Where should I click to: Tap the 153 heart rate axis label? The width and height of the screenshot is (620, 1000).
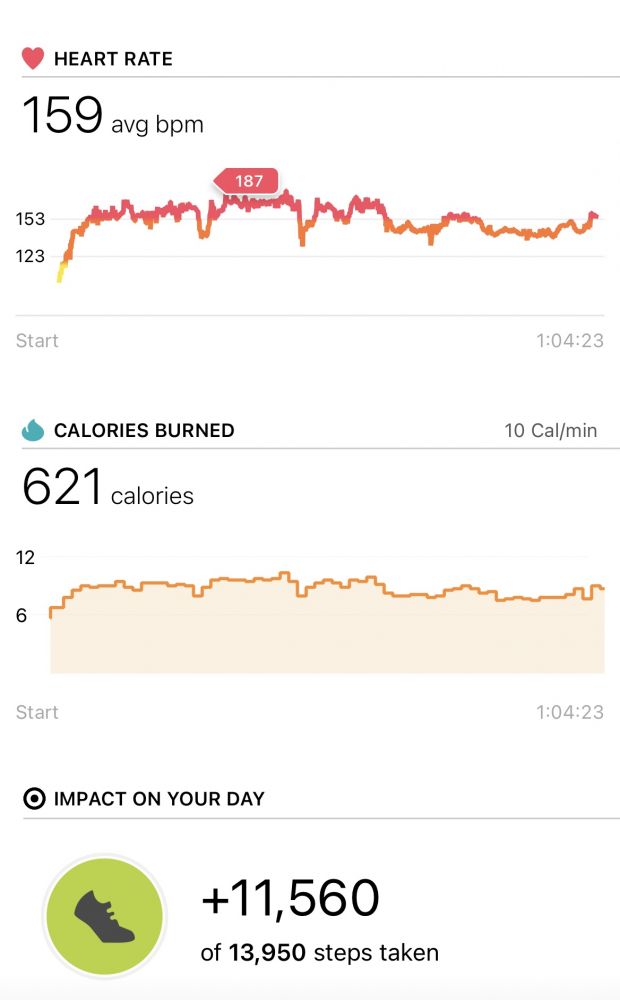[30, 219]
